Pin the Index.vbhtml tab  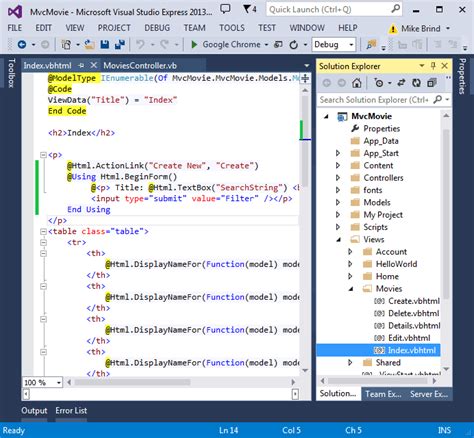click(81, 65)
